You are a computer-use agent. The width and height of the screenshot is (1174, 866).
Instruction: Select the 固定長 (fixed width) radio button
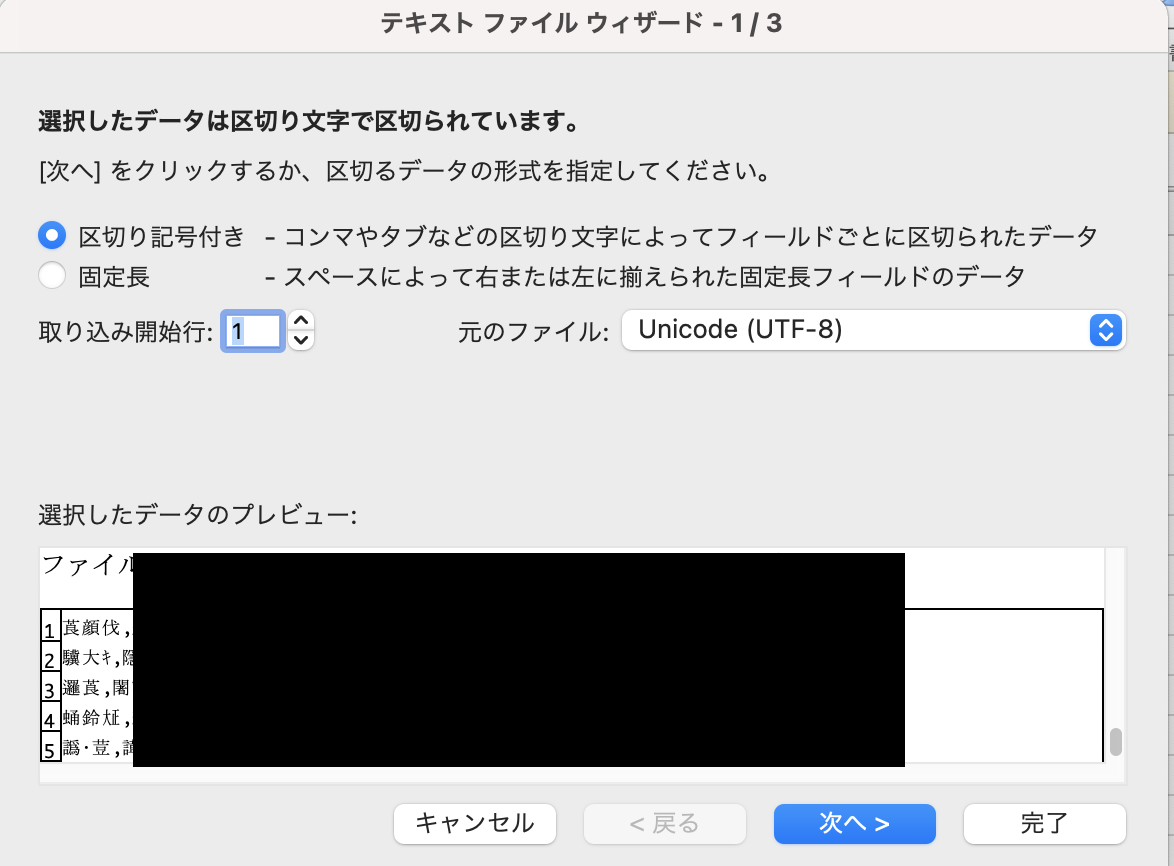pyautogui.click(x=52, y=274)
